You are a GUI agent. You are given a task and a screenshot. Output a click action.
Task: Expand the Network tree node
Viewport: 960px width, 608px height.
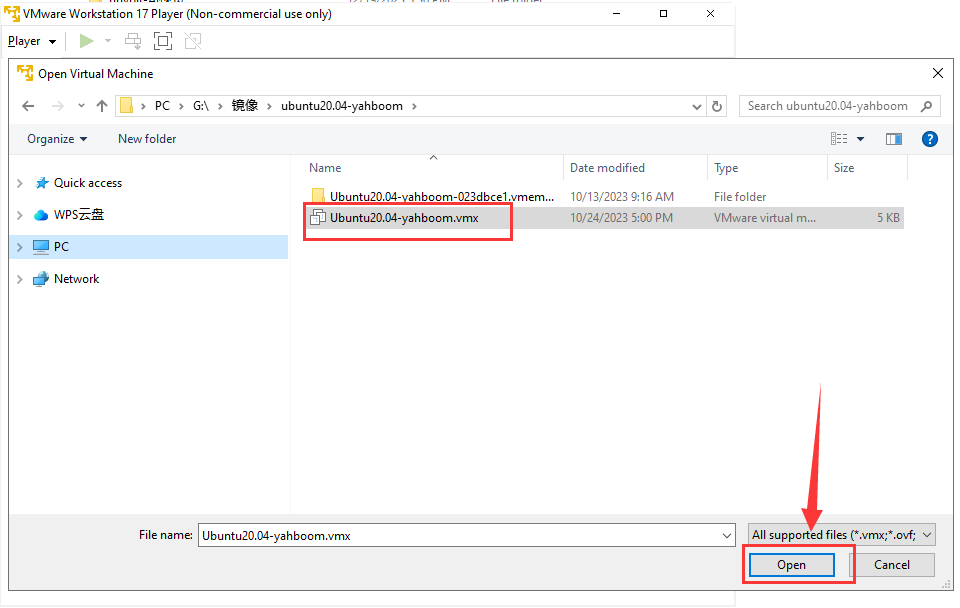pyautogui.click(x=20, y=279)
